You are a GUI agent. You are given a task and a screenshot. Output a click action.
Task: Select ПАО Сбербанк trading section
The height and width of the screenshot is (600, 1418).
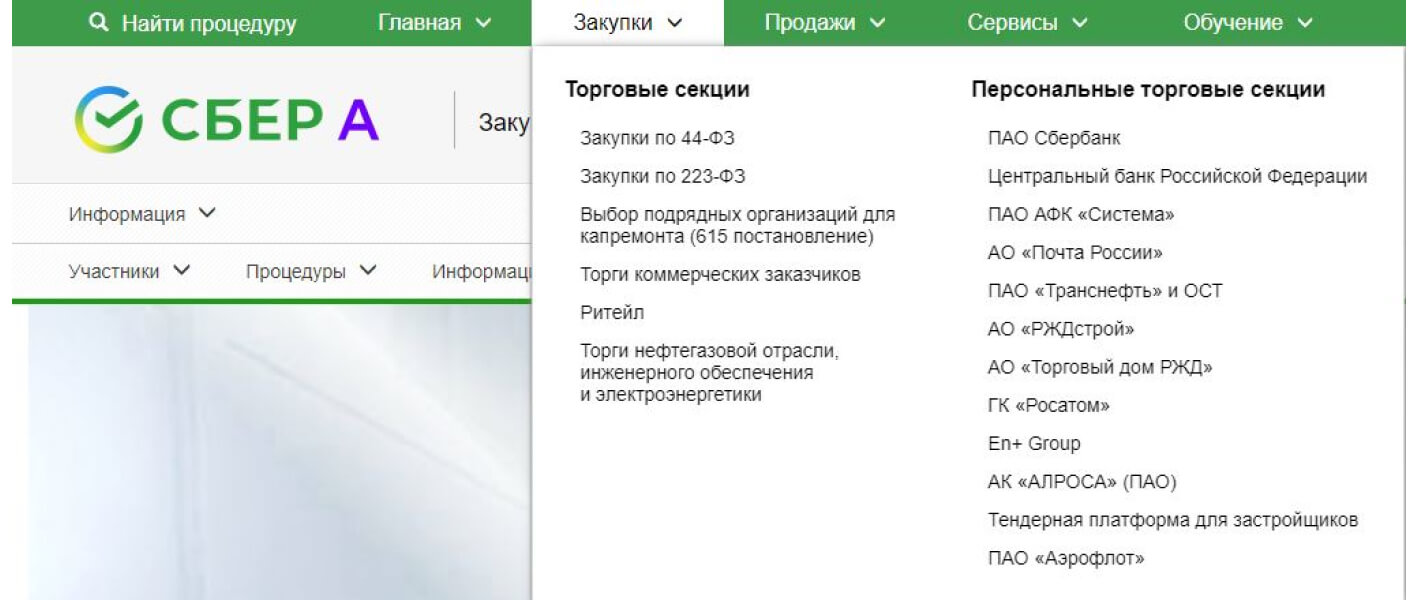[x=1054, y=138]
